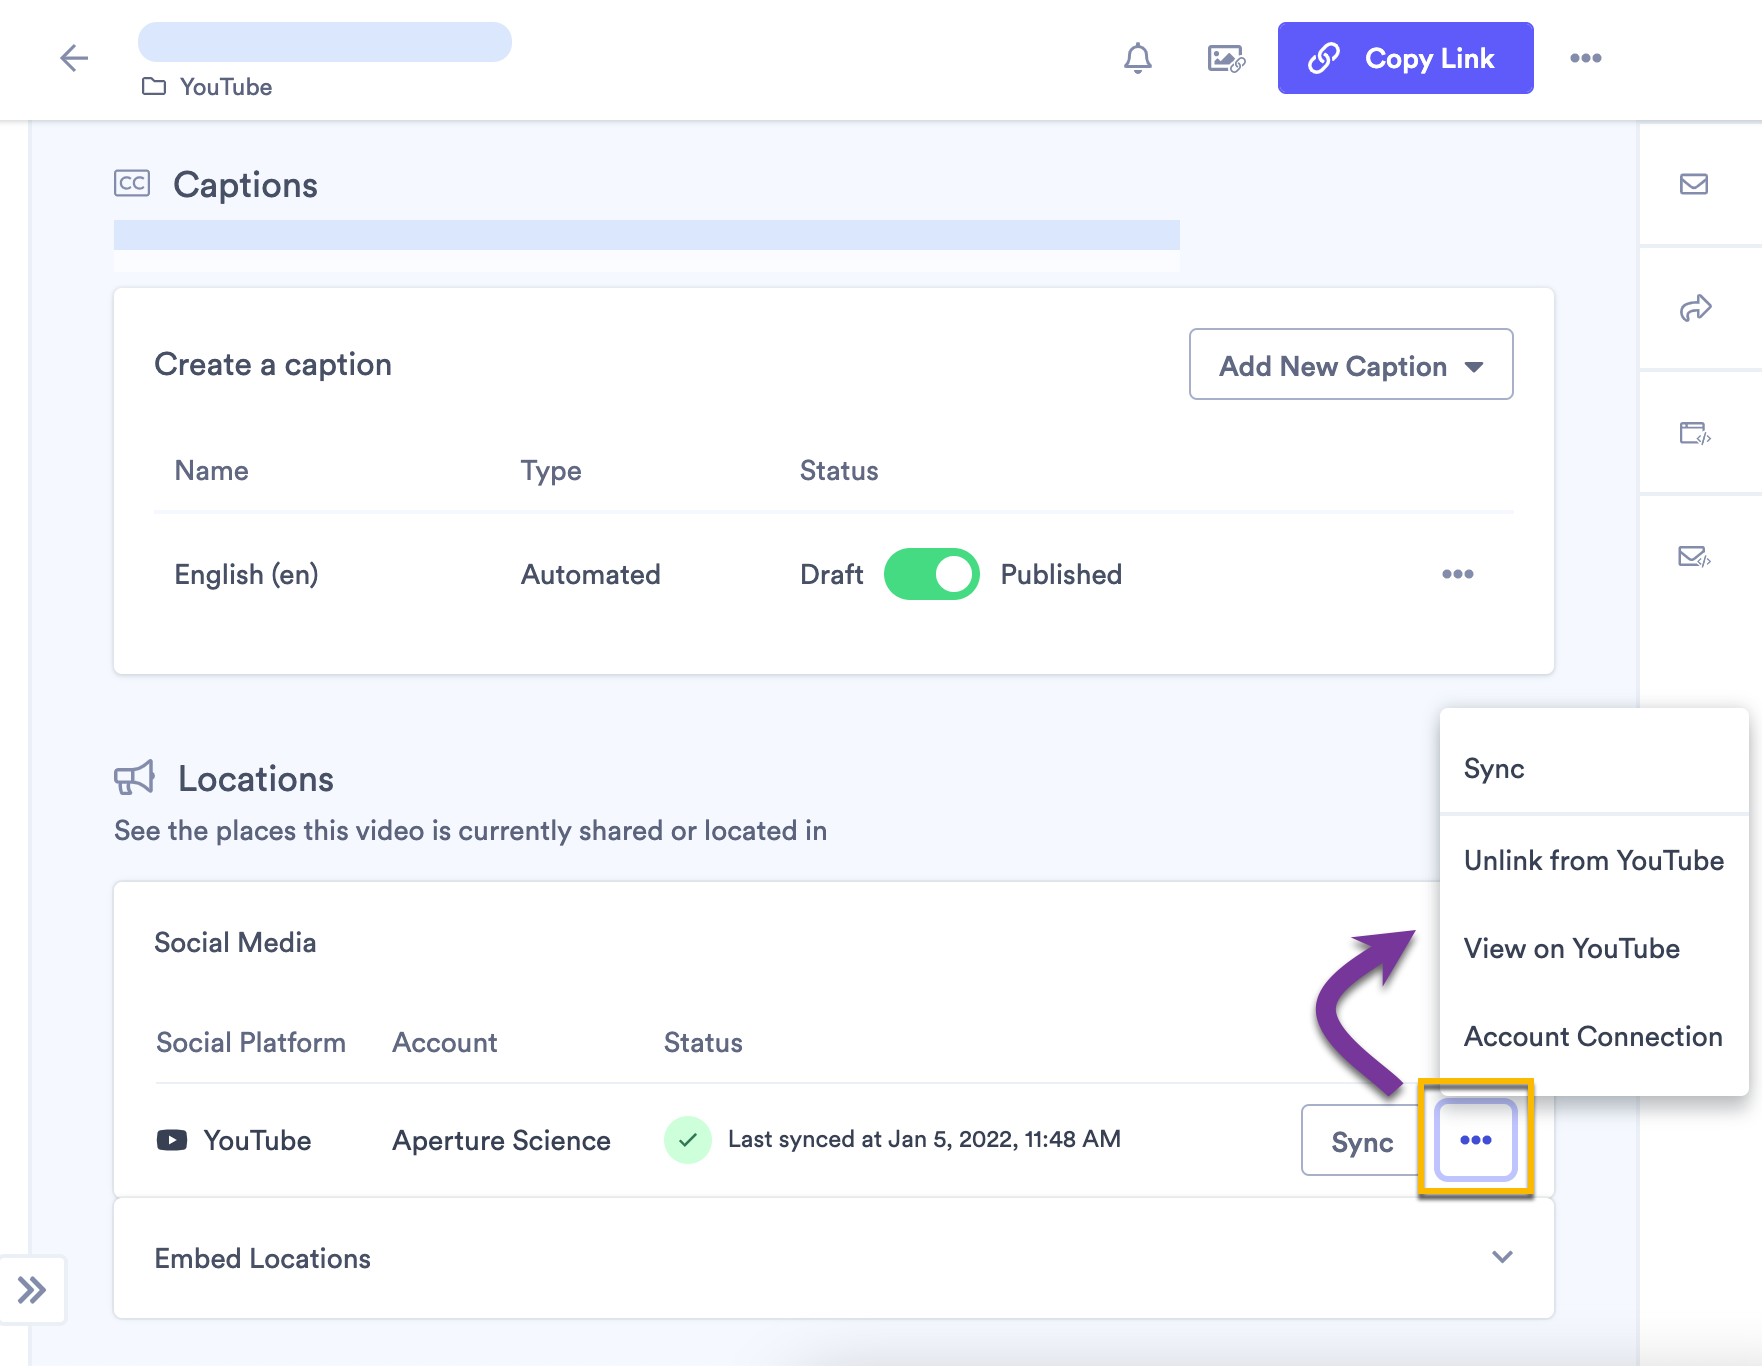The width and height of the screenshot is (1762, 1366).
Task: Click the Draft status label
Action: (832, 574)
